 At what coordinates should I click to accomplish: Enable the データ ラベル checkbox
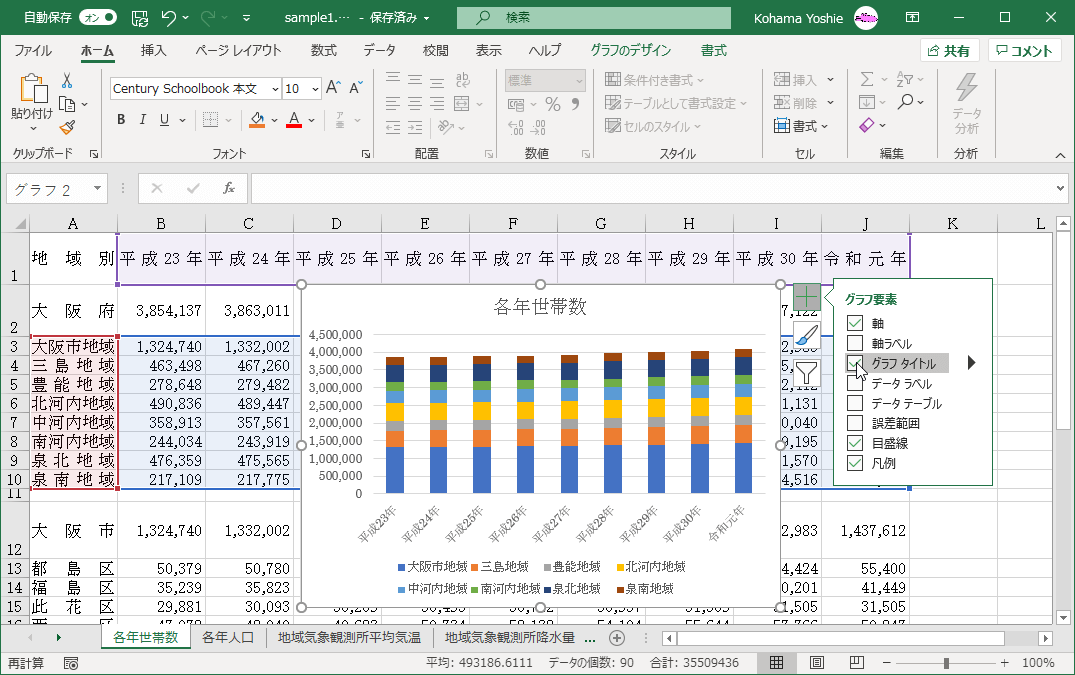click(x=855, y=383)
